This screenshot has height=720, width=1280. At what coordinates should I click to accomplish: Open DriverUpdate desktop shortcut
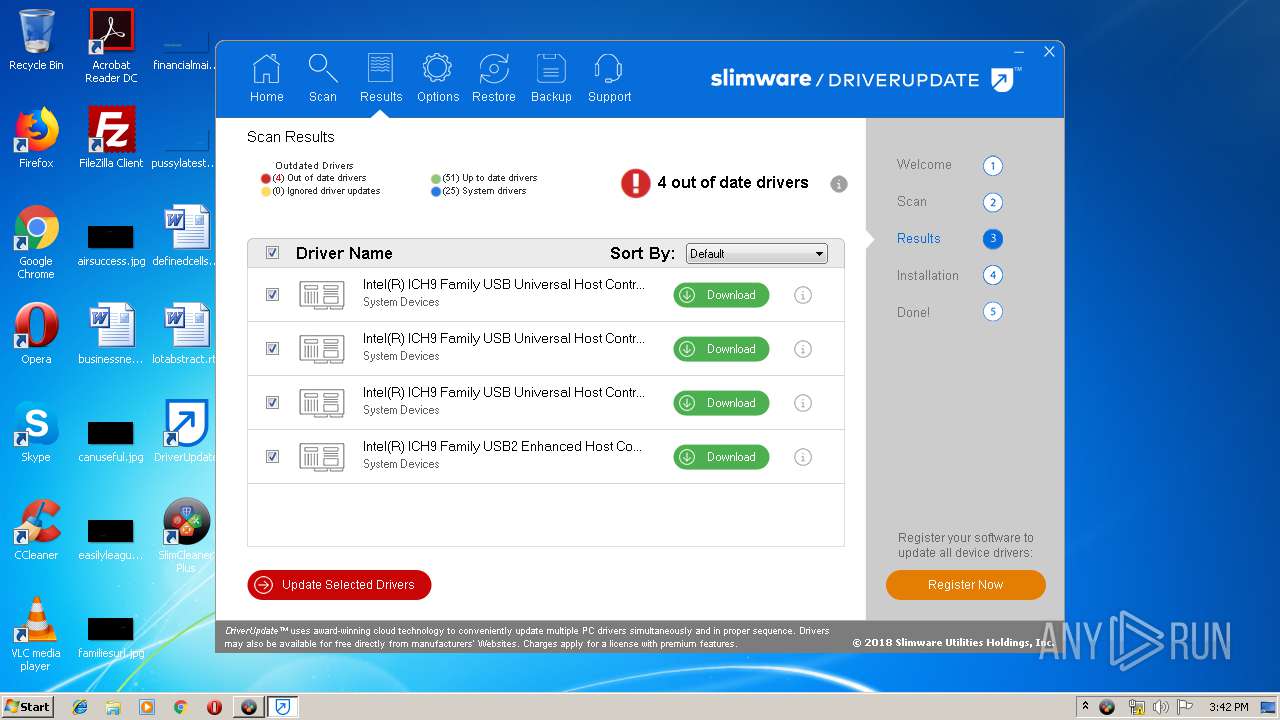186,431
